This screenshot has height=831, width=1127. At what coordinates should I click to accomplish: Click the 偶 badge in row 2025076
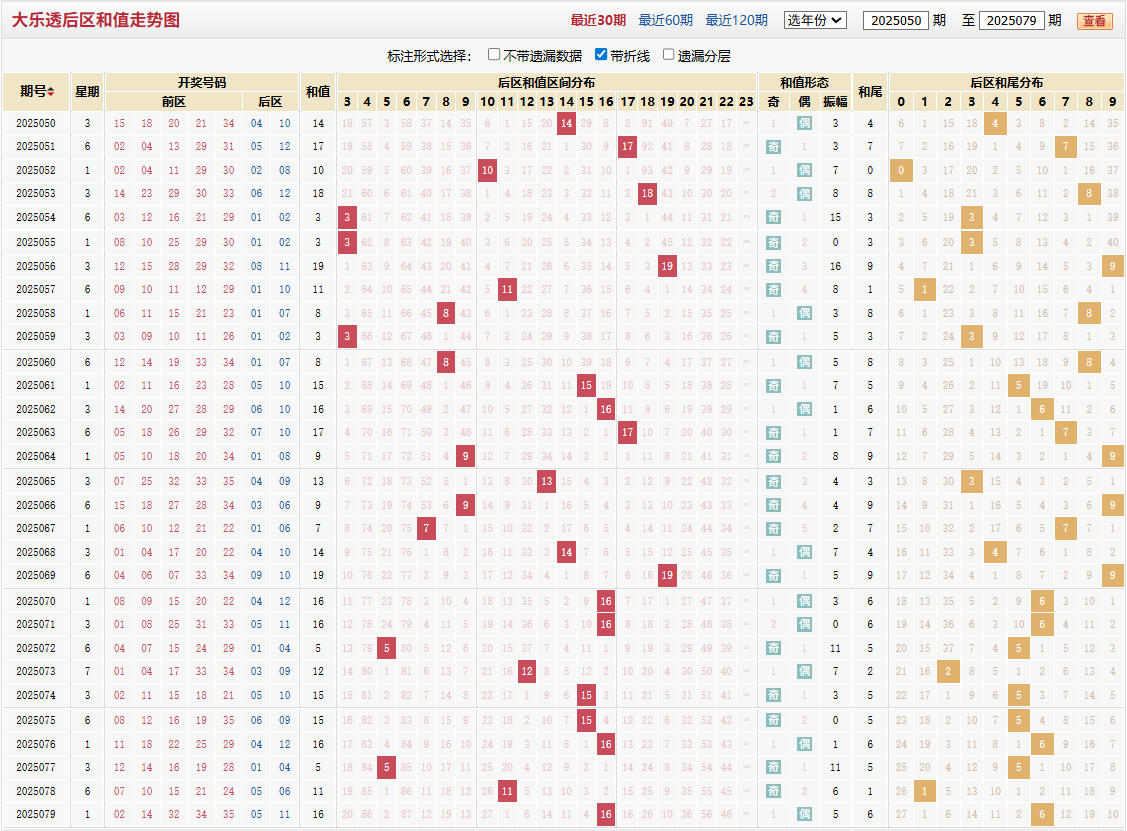tap(804, 745)
